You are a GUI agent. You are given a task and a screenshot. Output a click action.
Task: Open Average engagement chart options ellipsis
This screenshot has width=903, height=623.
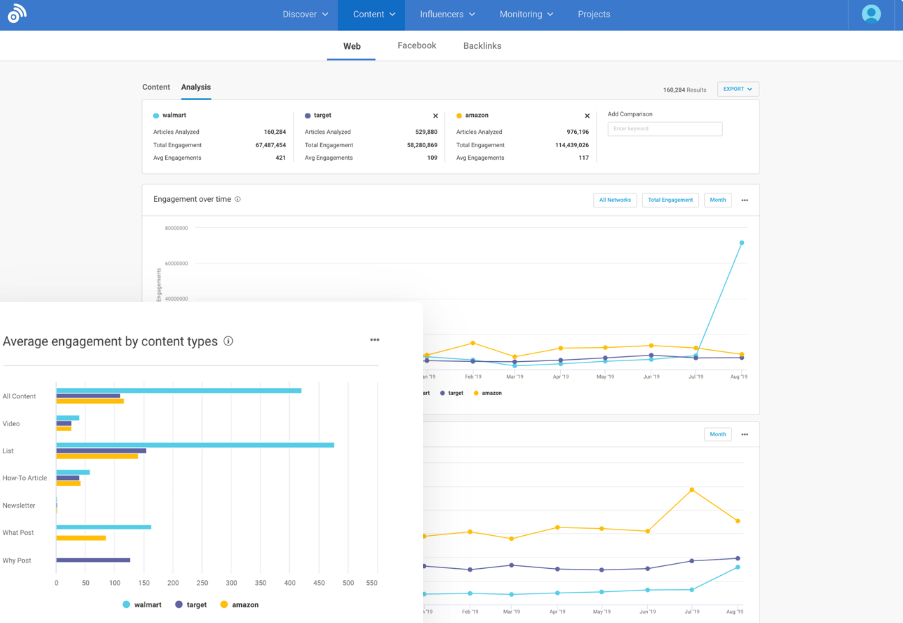[x=375, y=340]
